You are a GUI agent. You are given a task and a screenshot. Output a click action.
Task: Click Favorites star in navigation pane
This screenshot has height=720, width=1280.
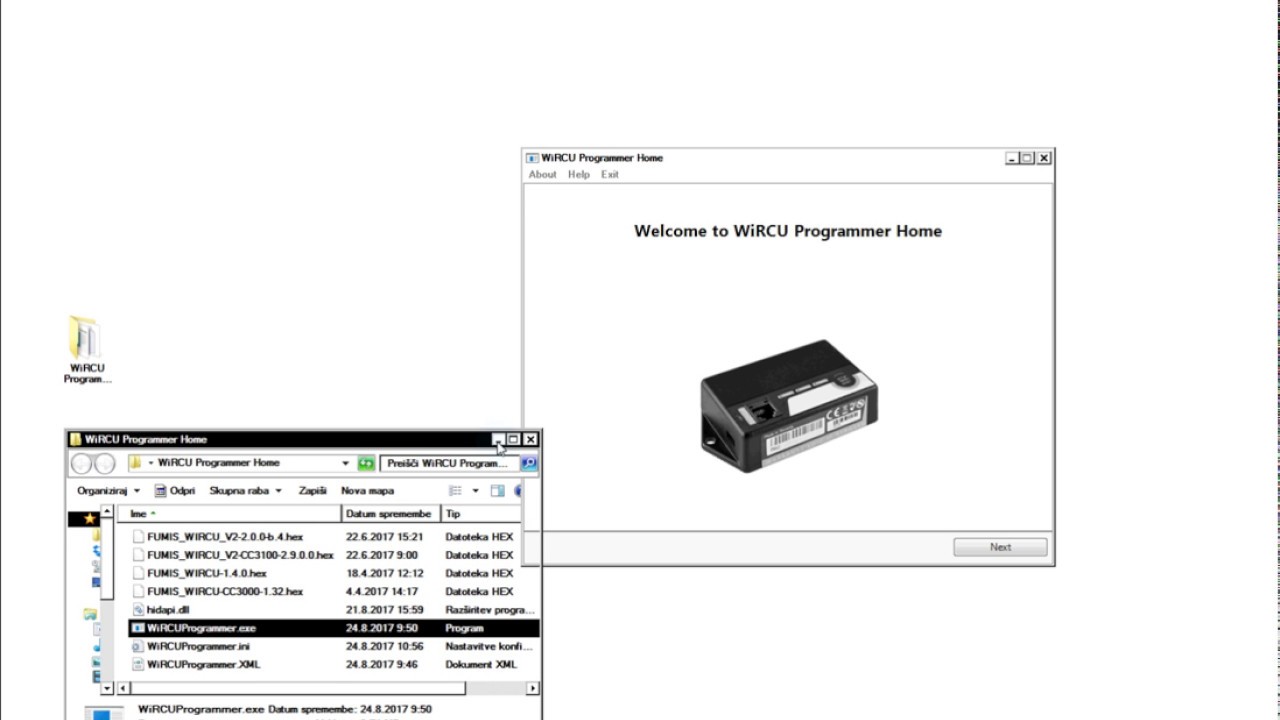click(x=90, y=518)
